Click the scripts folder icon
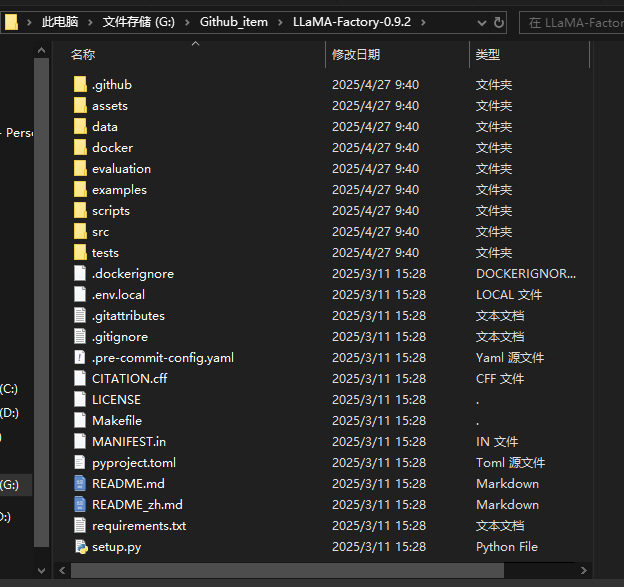This screenshot has height=587, width=624. pyautogui.click(x=80, y=211)
